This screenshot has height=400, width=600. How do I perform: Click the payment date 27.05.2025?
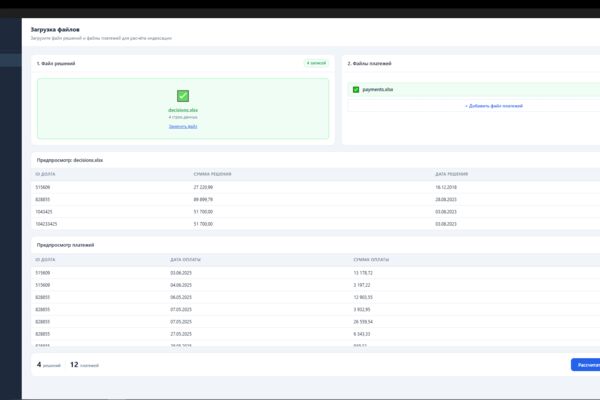pyautogui.click(x=181, y=334)
